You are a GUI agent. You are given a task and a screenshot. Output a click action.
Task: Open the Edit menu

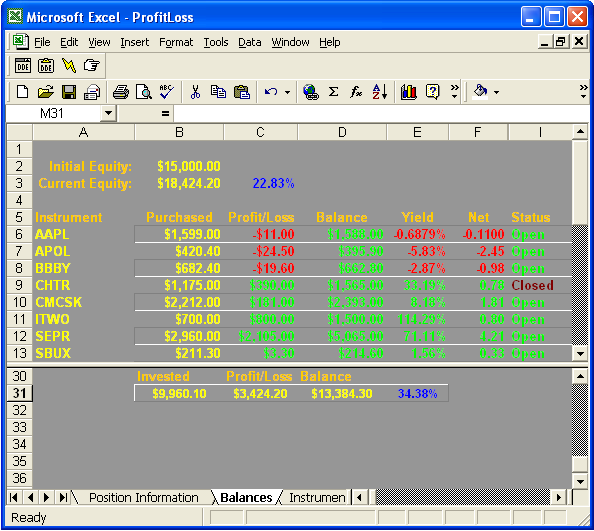pyautogui.click(x=69, y=42)
